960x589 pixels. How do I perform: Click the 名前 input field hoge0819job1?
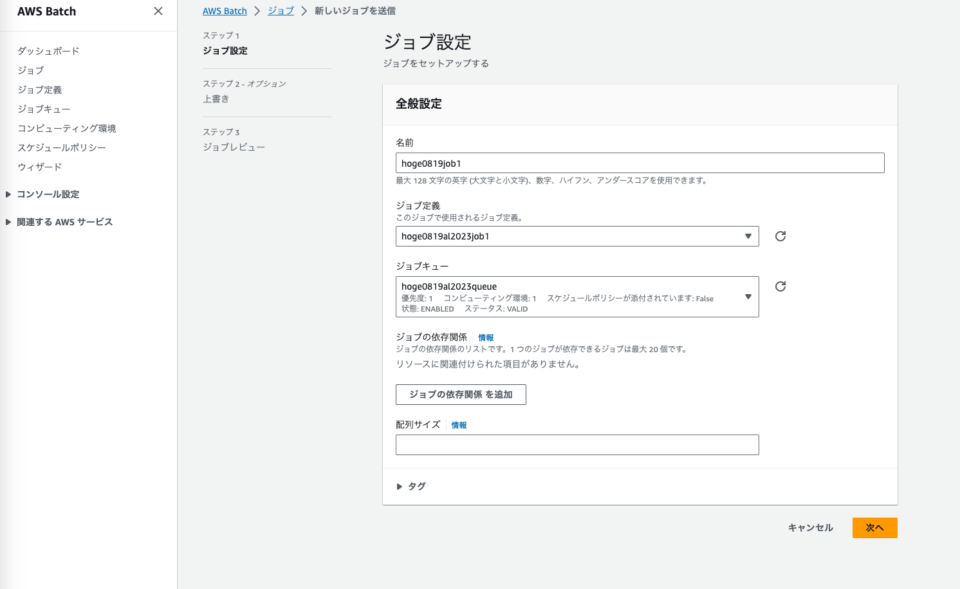[x=640, y=163]
